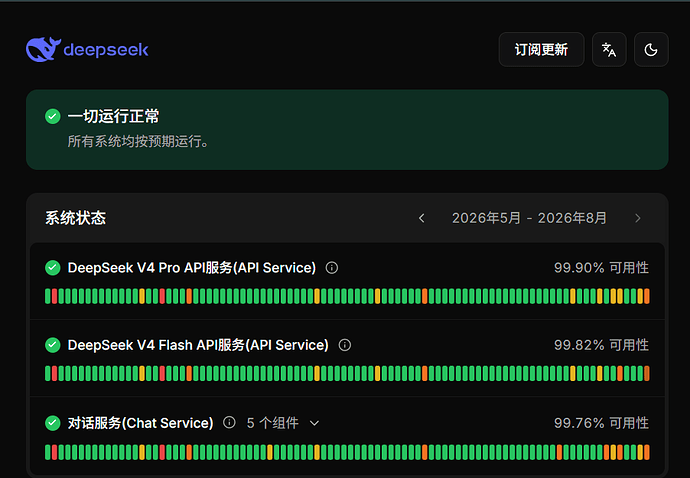690x478 pixels.
Task: Click green check icon in 一切运行正常 banner
Action: pyautogui.click(x=53, y=116)
